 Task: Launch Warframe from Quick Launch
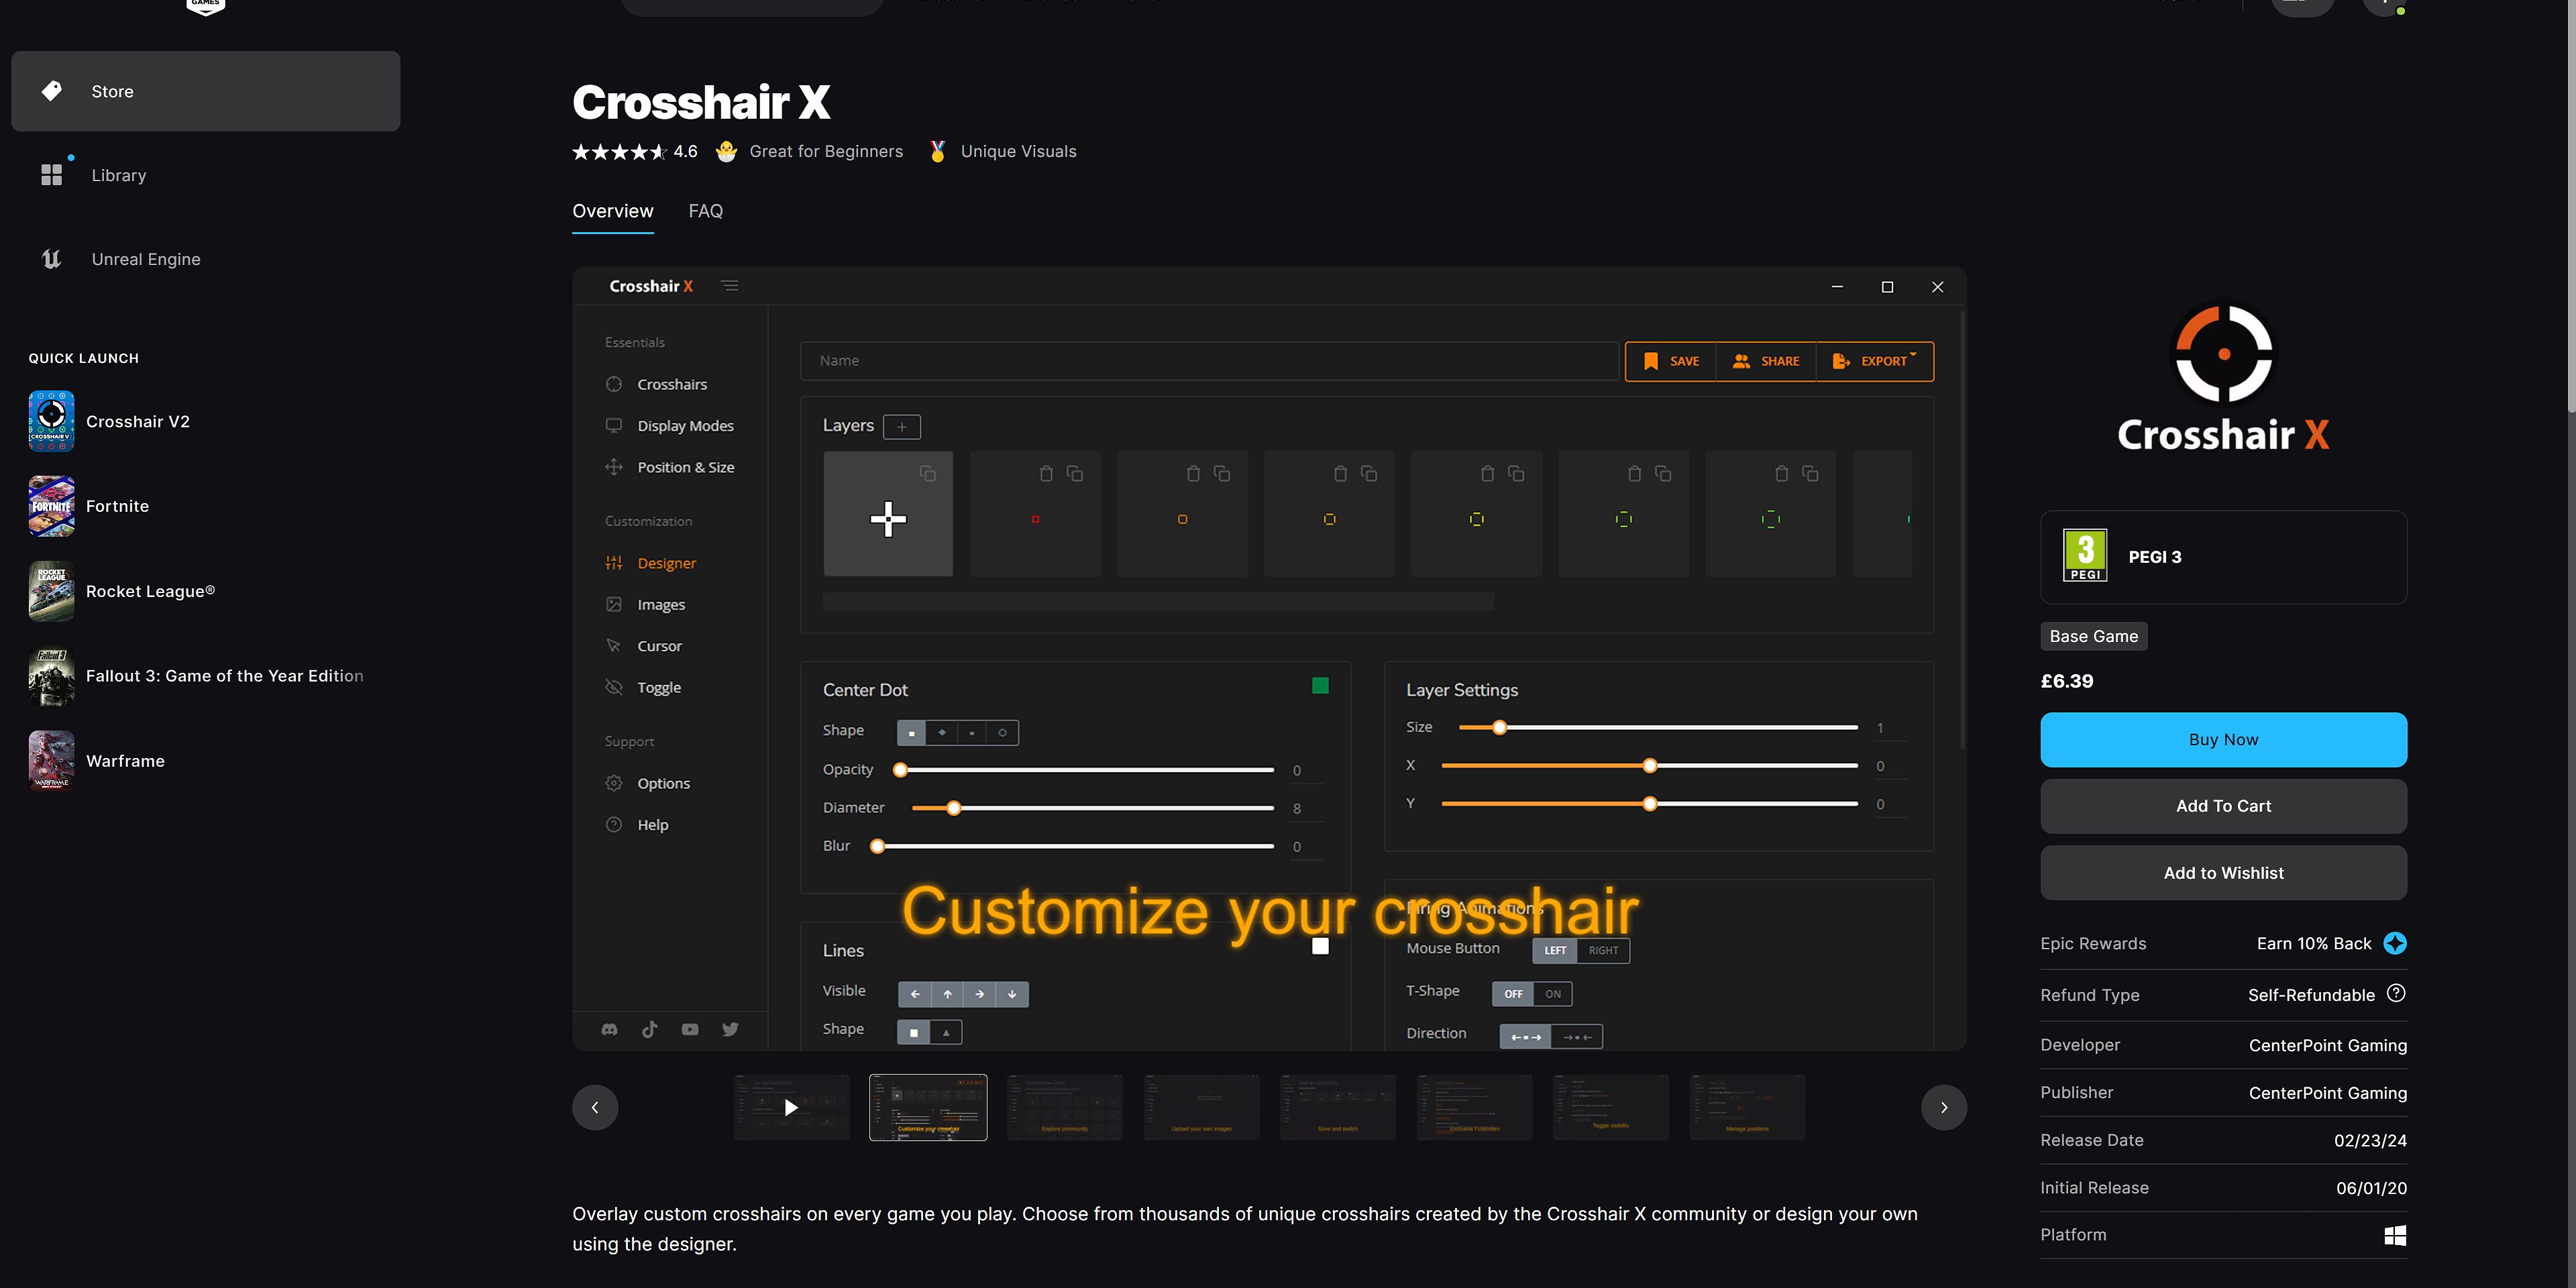[x=125, y=761]
